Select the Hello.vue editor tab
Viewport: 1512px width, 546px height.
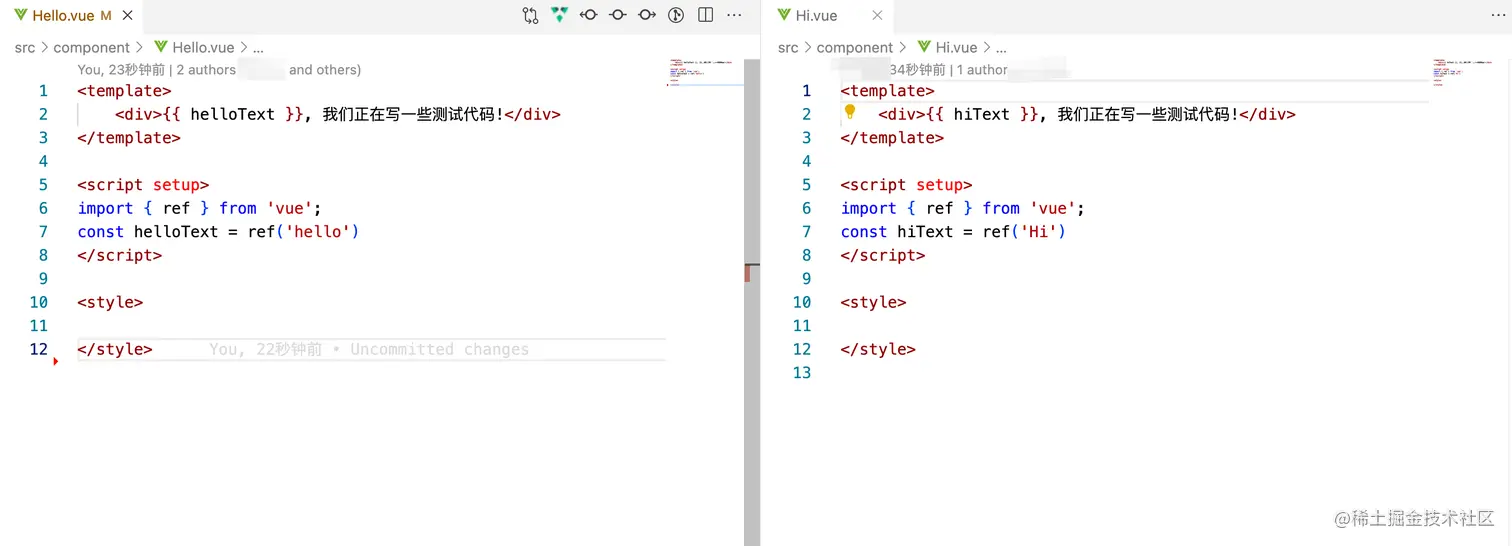71,16
